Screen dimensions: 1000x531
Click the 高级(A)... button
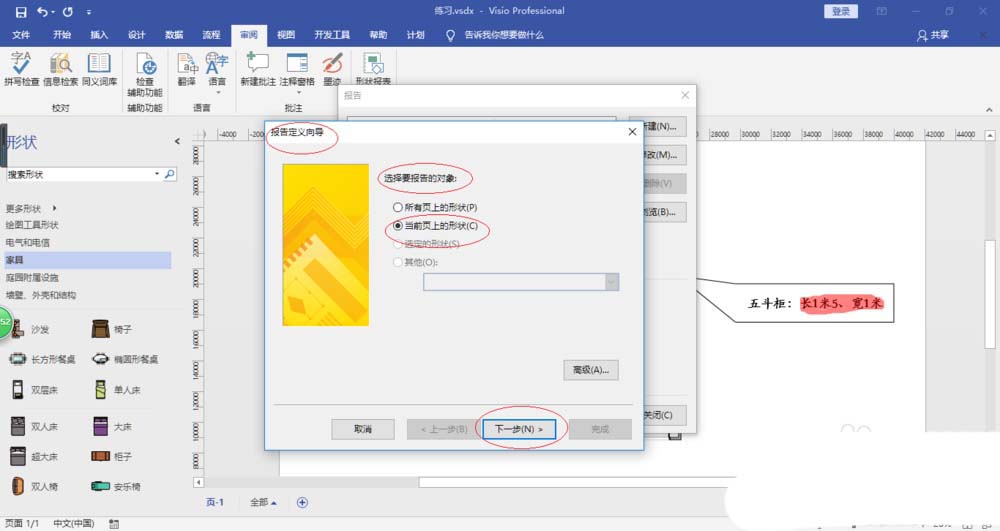(591, 370)
